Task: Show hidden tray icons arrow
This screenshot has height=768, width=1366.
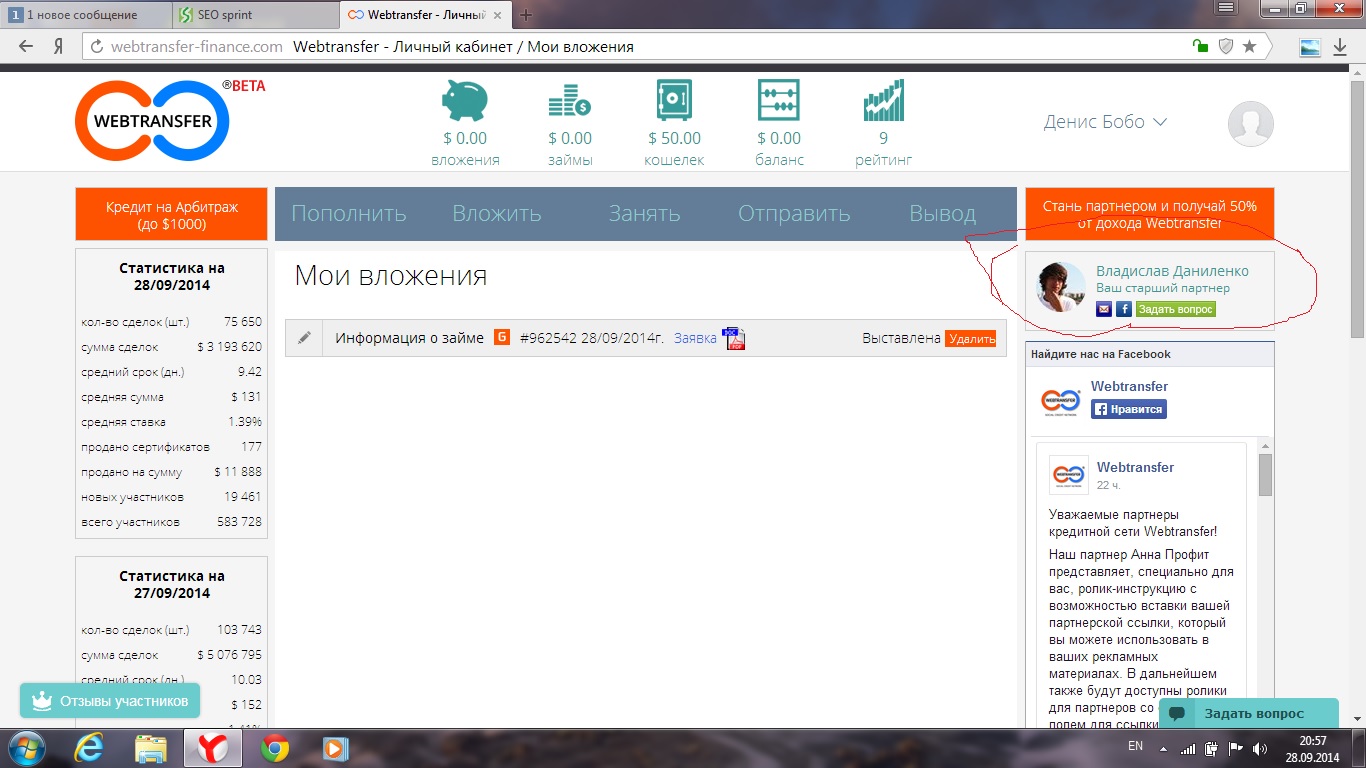Action: click(1163, 748)
